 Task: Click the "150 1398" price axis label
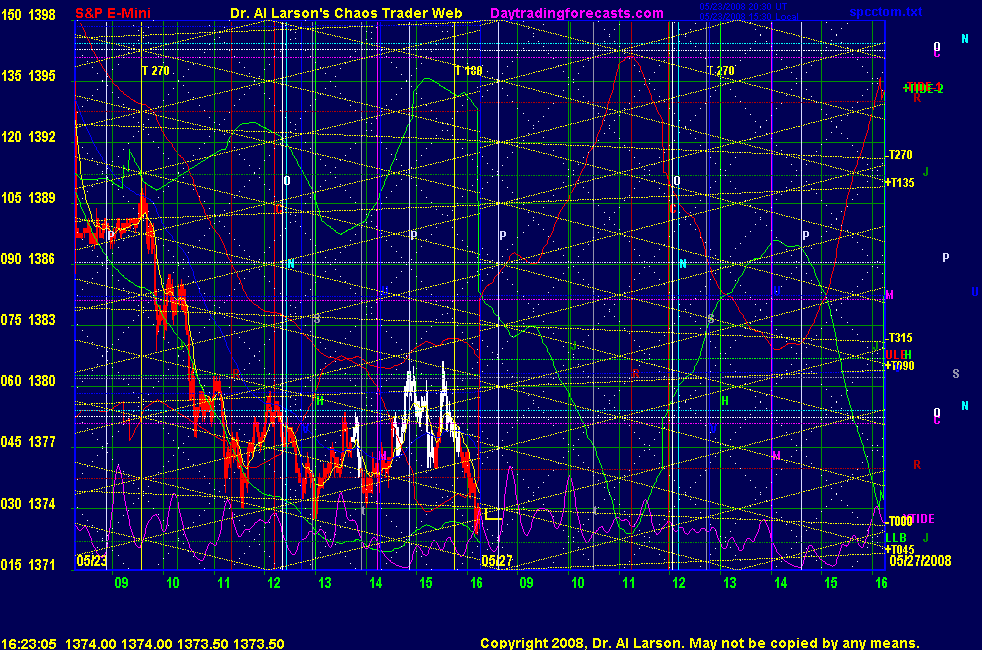(x=28, y=14)
